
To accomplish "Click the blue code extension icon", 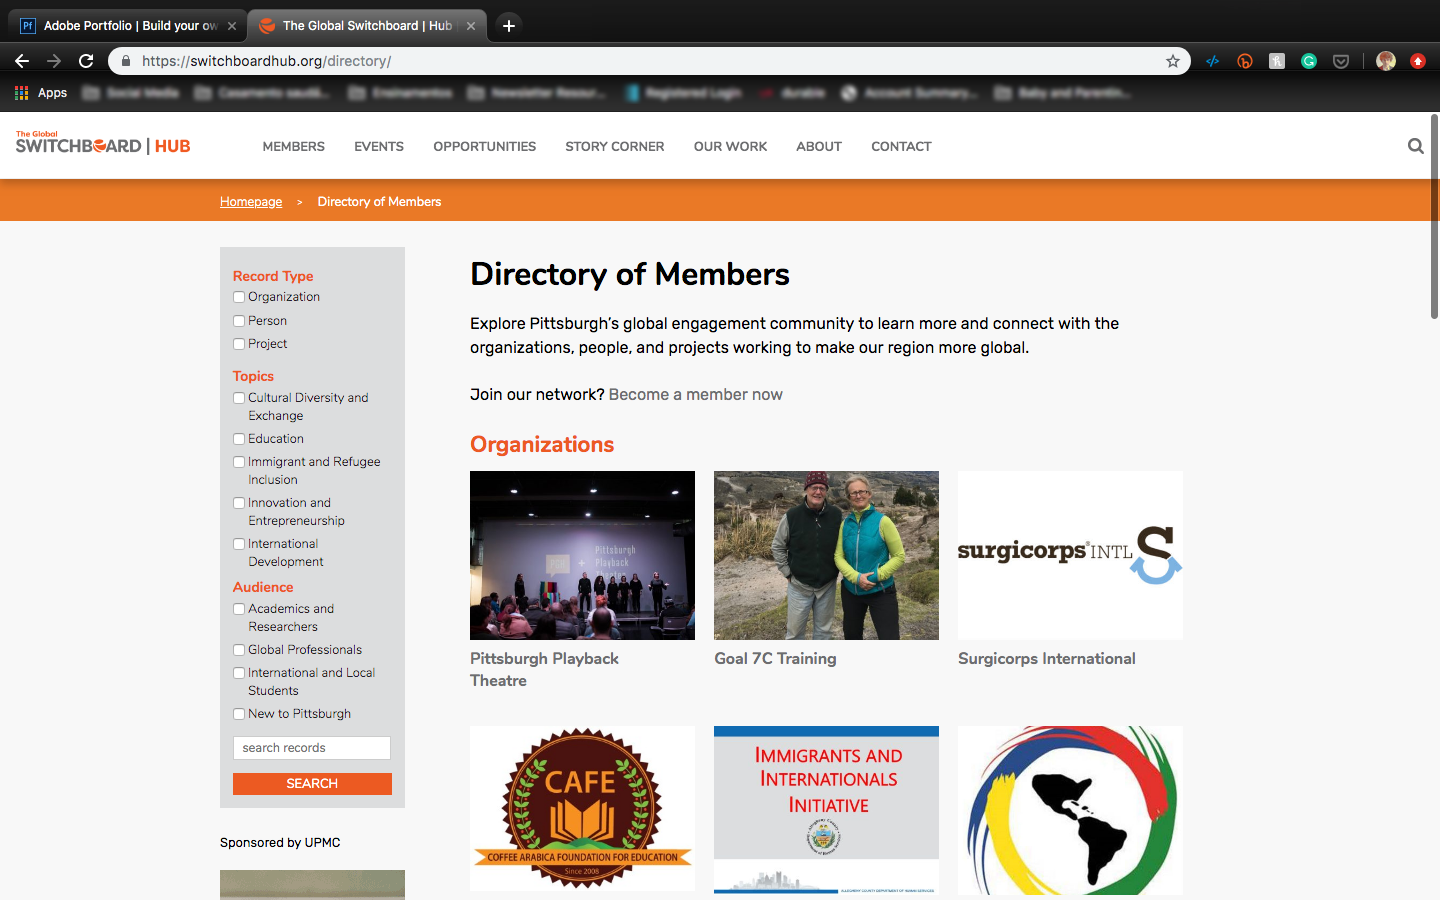I will pyautogui.click(x=1213, y=61).
